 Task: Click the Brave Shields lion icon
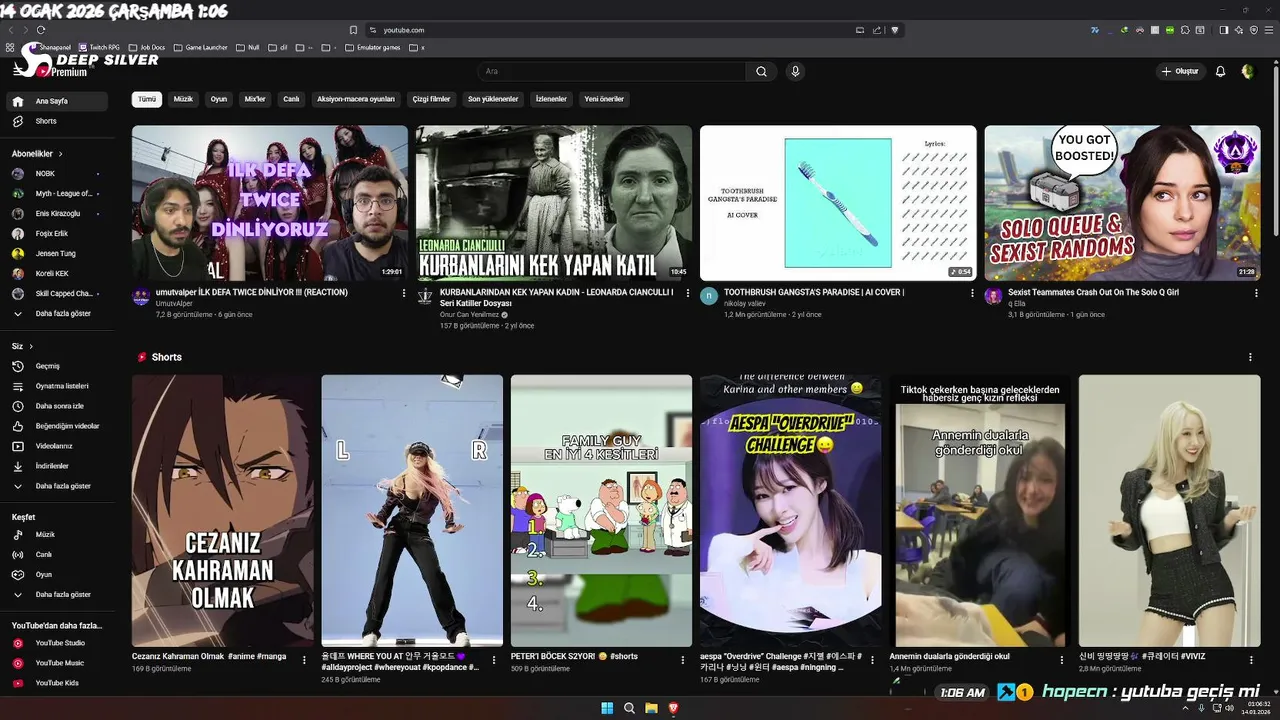[x=895, y=30]
